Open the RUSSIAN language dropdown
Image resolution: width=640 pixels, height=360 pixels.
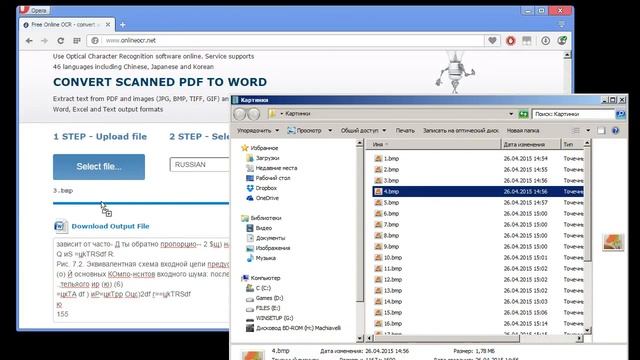200,164
